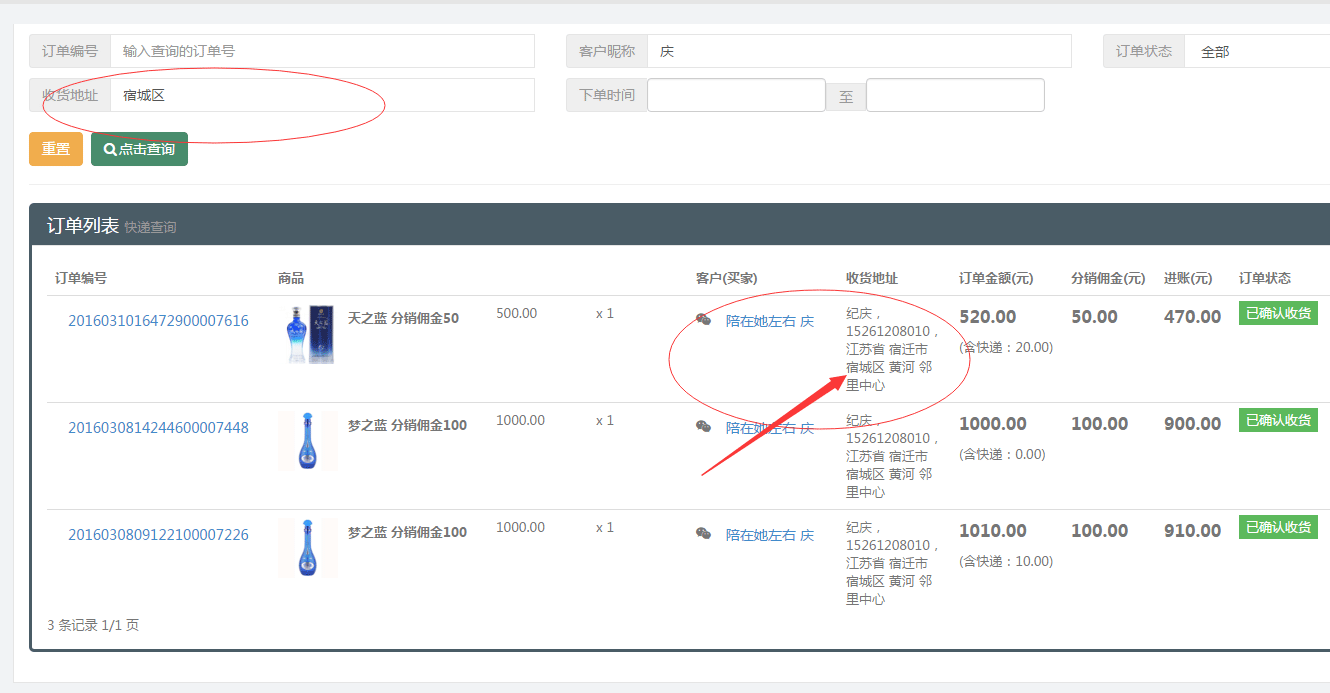This screenshot has height=693, width=1330.
Task: Click the 收货地址 input with 宿城区
Action: [322, 95]
